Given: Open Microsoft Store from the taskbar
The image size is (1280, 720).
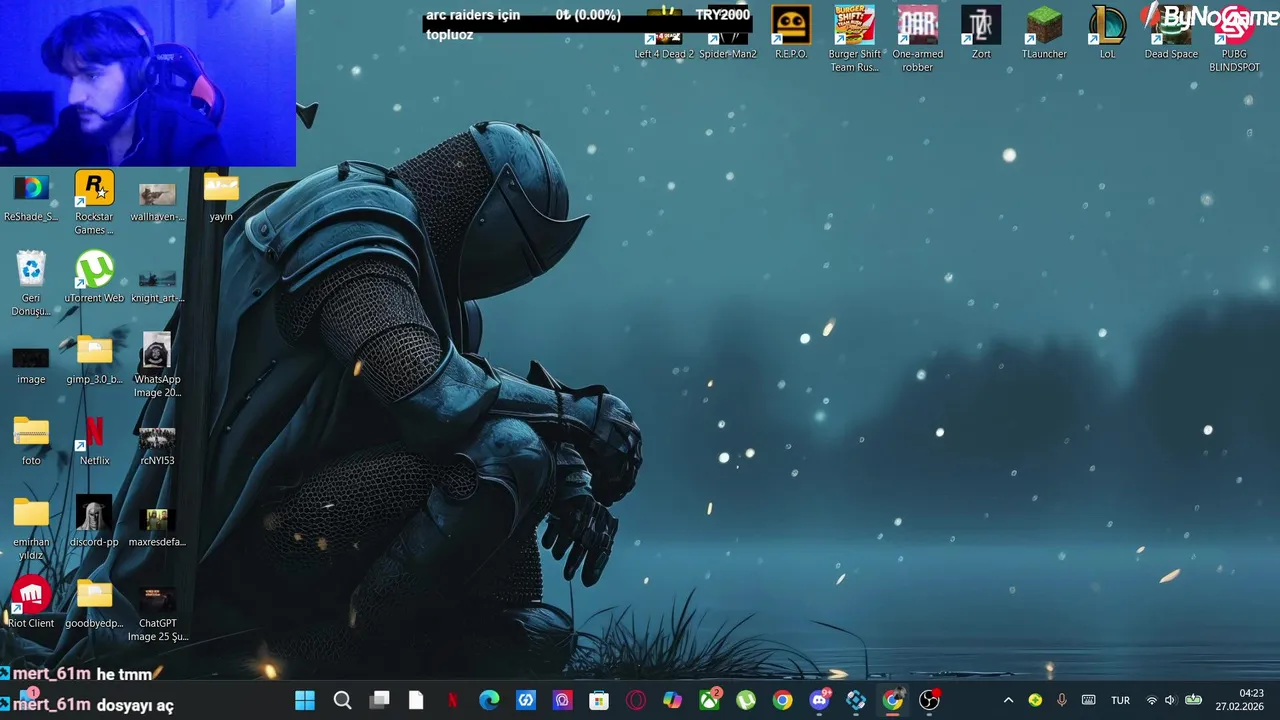Looking at the screenshot, I should 599,700.
